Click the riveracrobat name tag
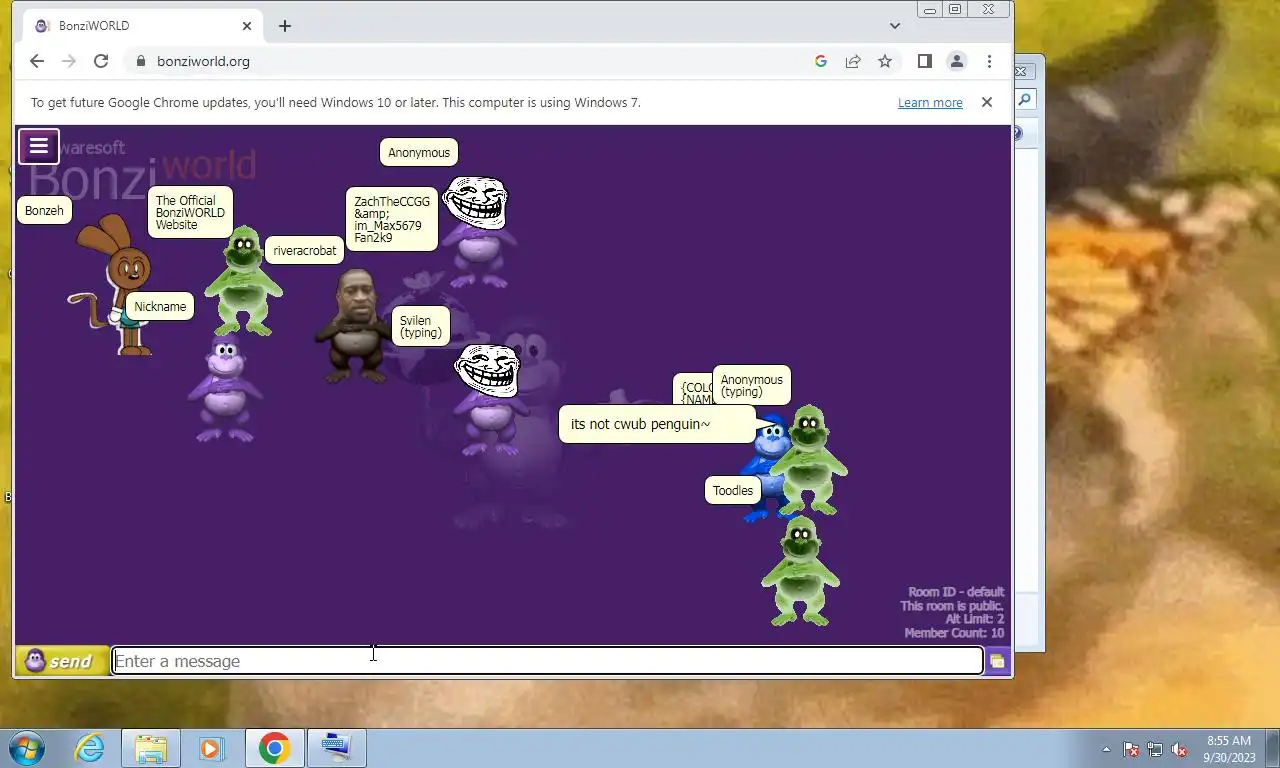Viewport: 1280px width, 768px height. [x=305, y=251]
